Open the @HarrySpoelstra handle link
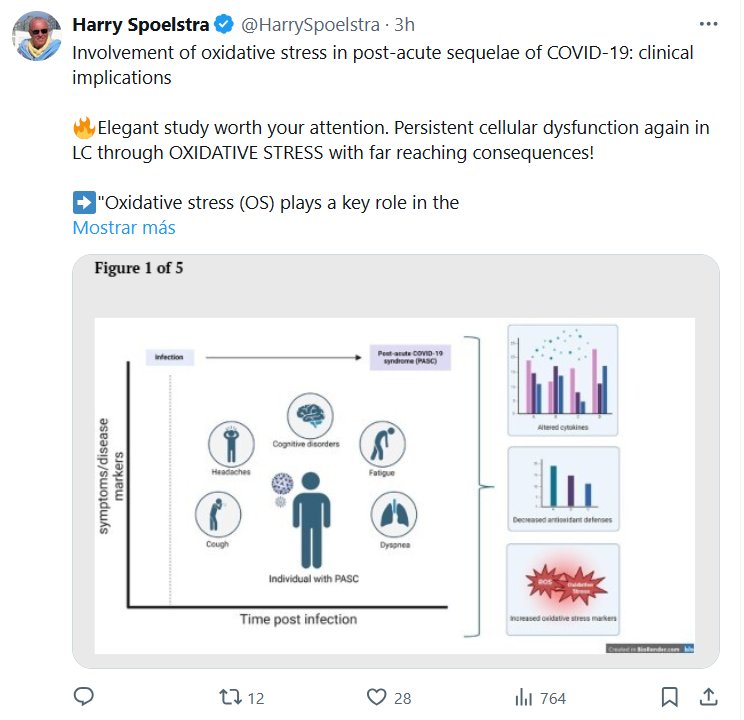 (310, 24)
